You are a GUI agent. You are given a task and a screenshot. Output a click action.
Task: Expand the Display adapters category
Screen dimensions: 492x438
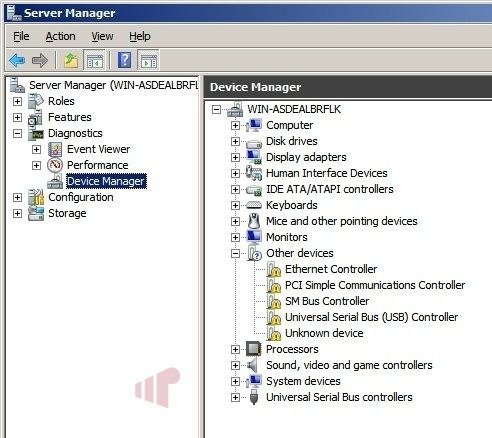pyautogui.click(x=235, y=157)
